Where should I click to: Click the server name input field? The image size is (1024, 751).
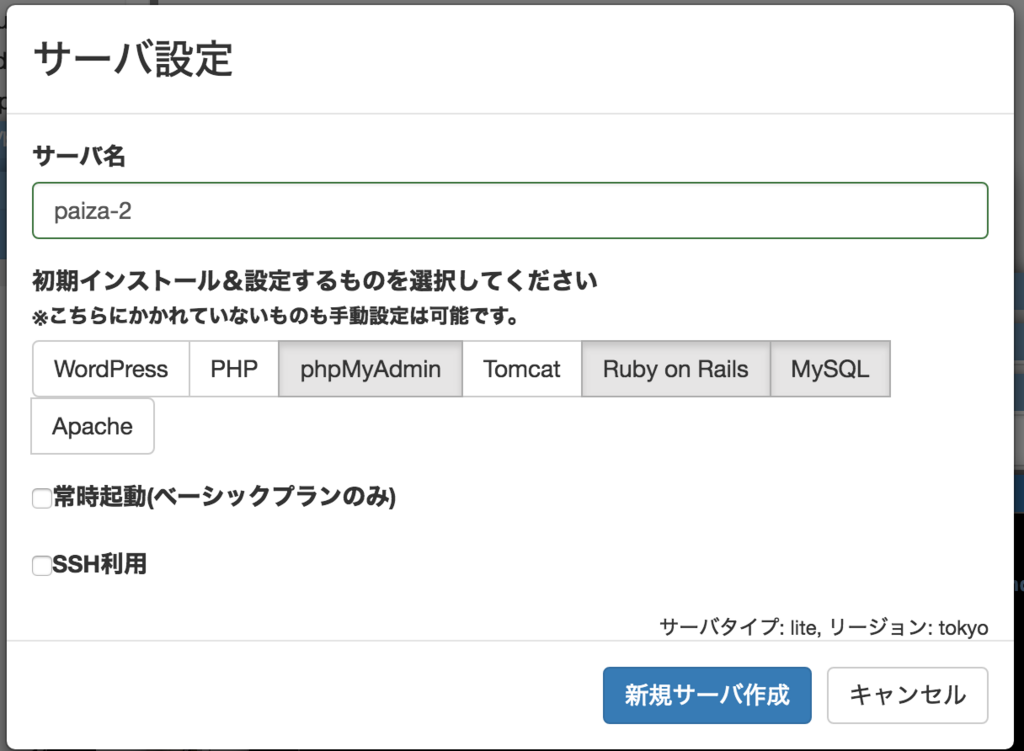click(x=510, y=210)
